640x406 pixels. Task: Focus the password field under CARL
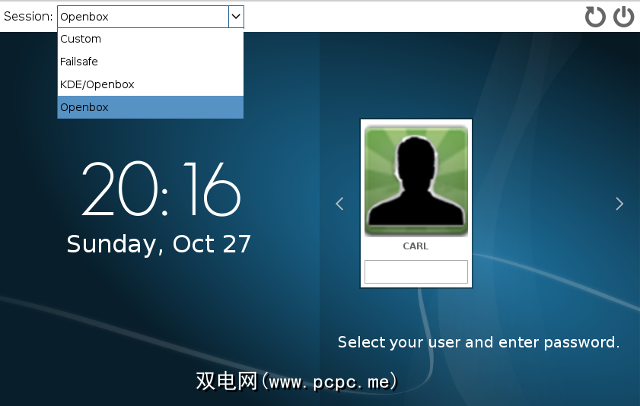[x=415, y=271]
